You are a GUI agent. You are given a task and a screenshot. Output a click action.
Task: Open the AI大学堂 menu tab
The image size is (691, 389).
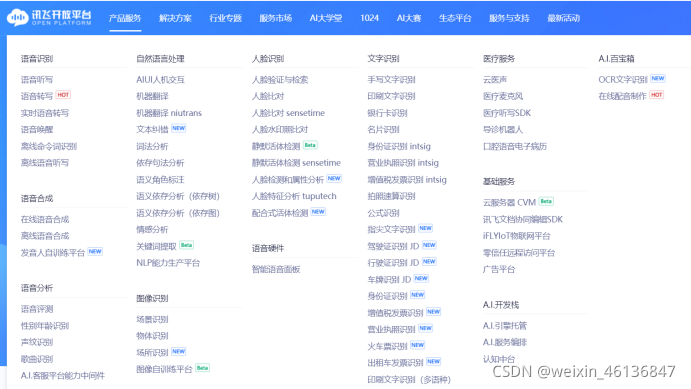326,18
